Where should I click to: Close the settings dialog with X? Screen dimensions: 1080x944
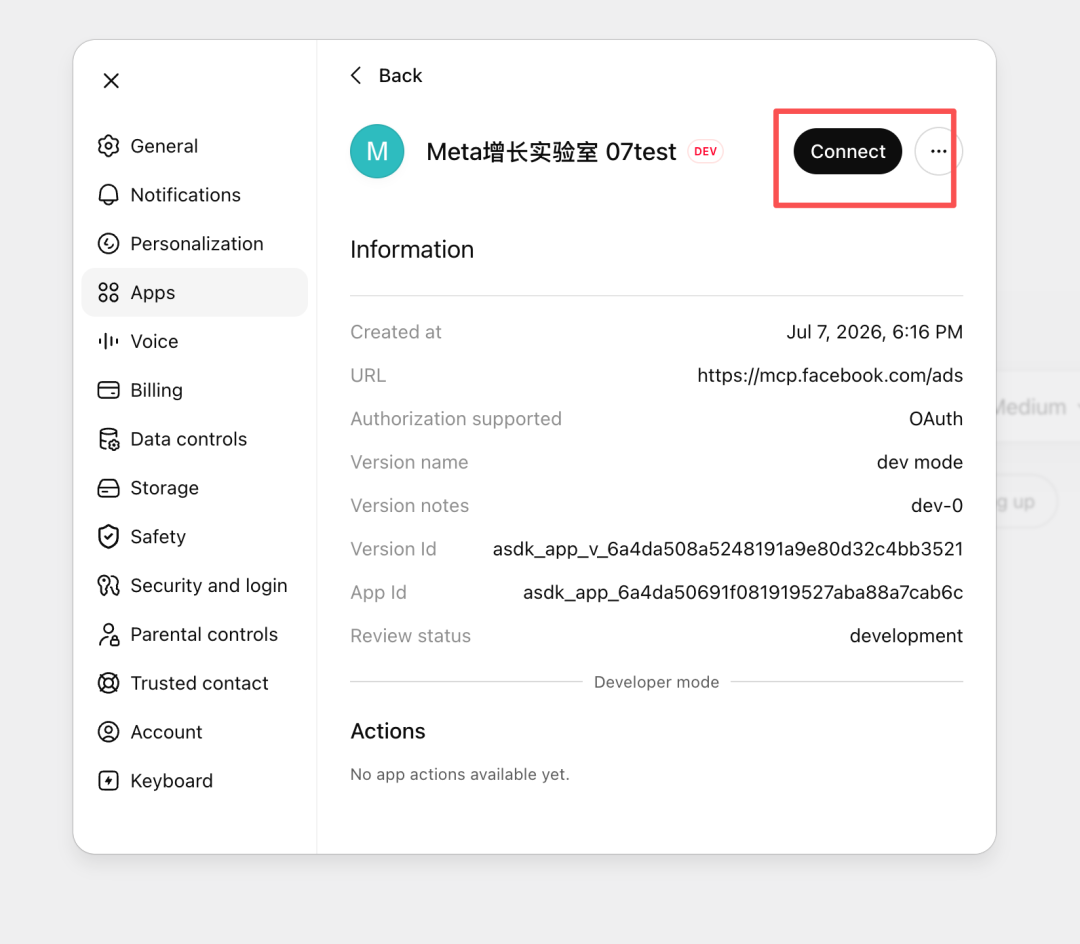pos(111,81)
